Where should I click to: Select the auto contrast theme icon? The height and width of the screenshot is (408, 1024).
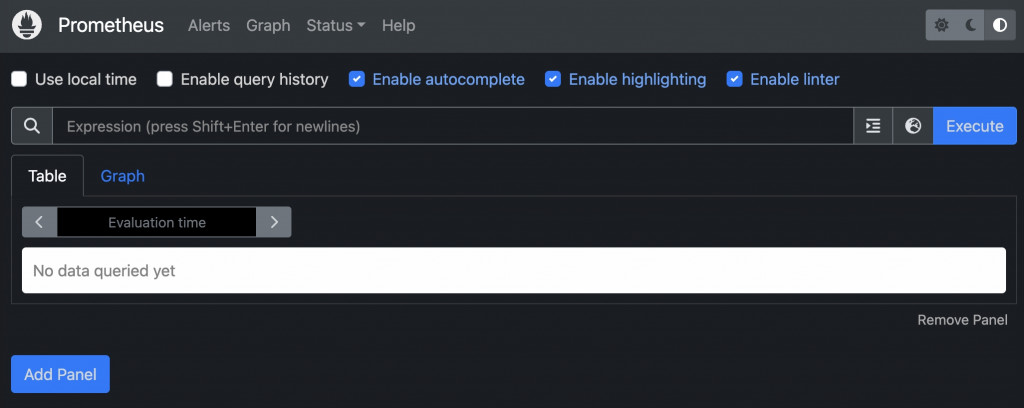998,26
